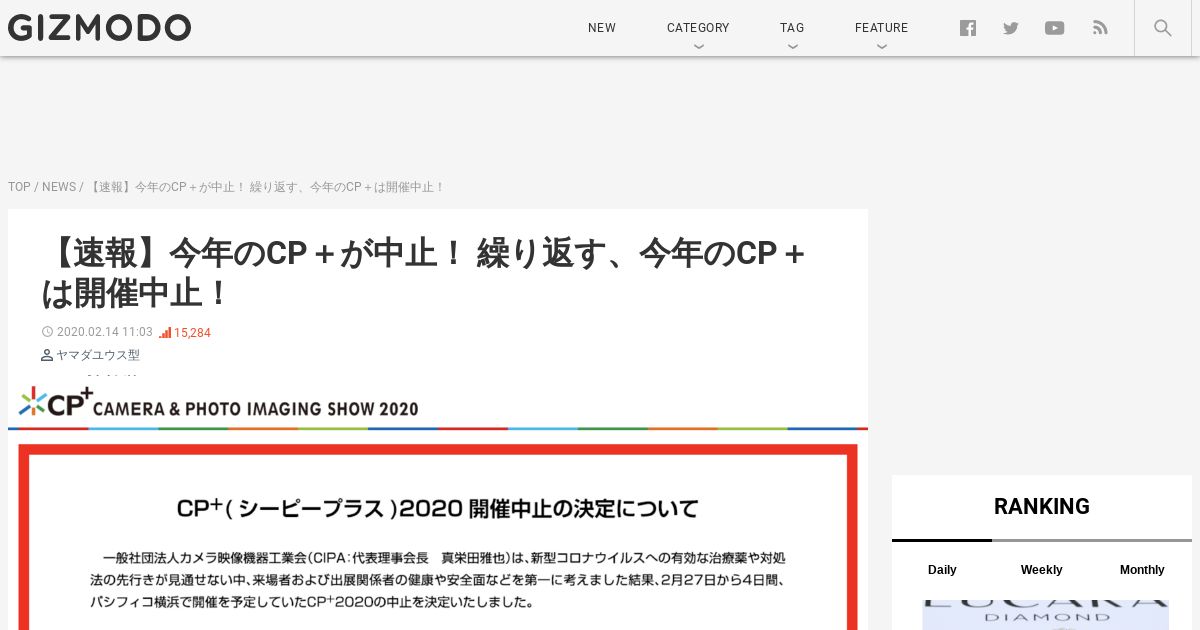This screenshot has height=630, width=1200.
Task: Click the view count 15,284
Action: pyautogui.click(x=192, y=333)
